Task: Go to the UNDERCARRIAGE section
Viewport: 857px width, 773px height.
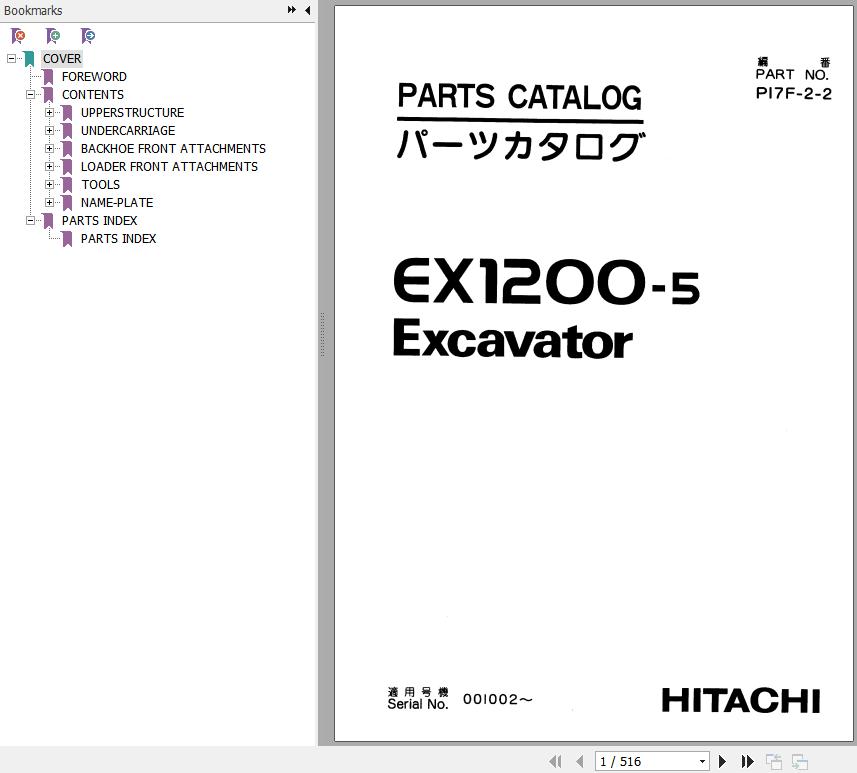Action: pos(128,131)
